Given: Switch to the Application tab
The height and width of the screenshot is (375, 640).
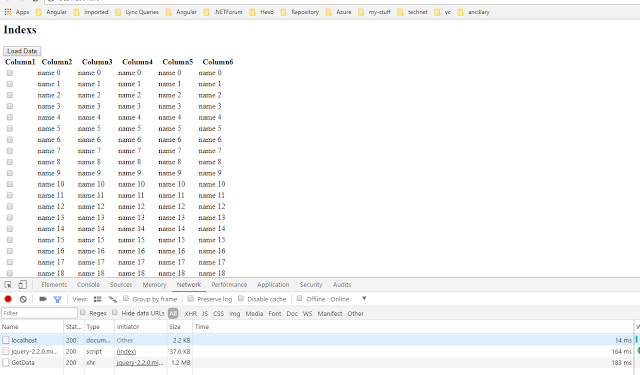Looking at the screenshot, I should (x=273, y=285).
